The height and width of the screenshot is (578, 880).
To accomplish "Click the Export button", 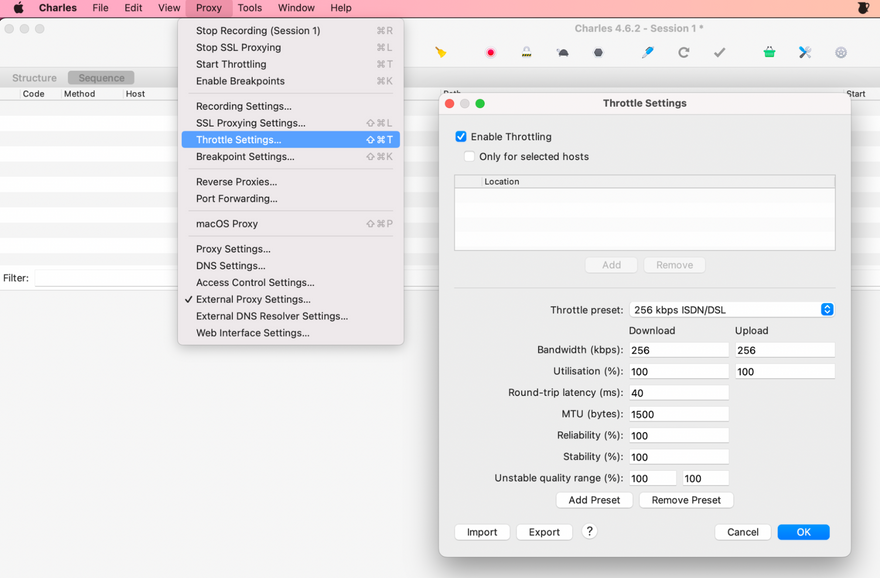I will [x=544, y=532].
